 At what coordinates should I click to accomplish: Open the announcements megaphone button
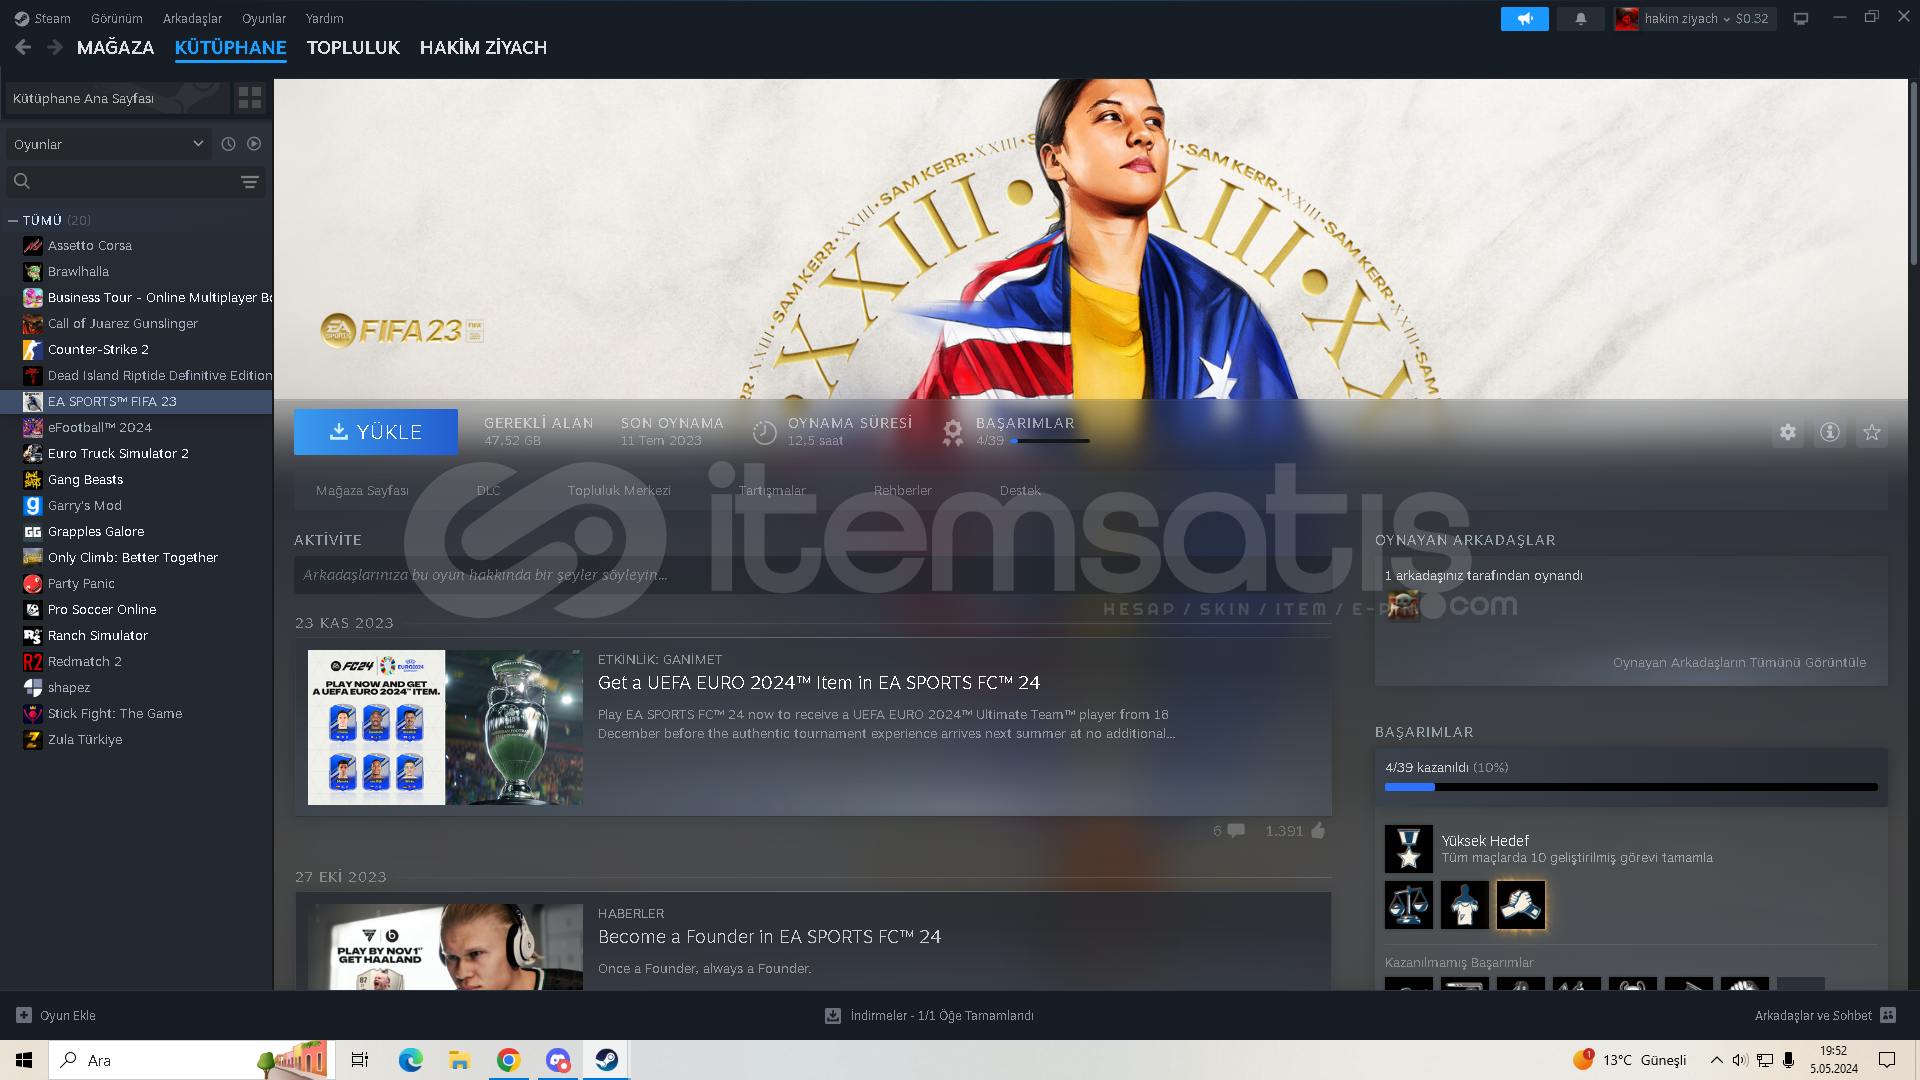click(x=1524, y=18)
